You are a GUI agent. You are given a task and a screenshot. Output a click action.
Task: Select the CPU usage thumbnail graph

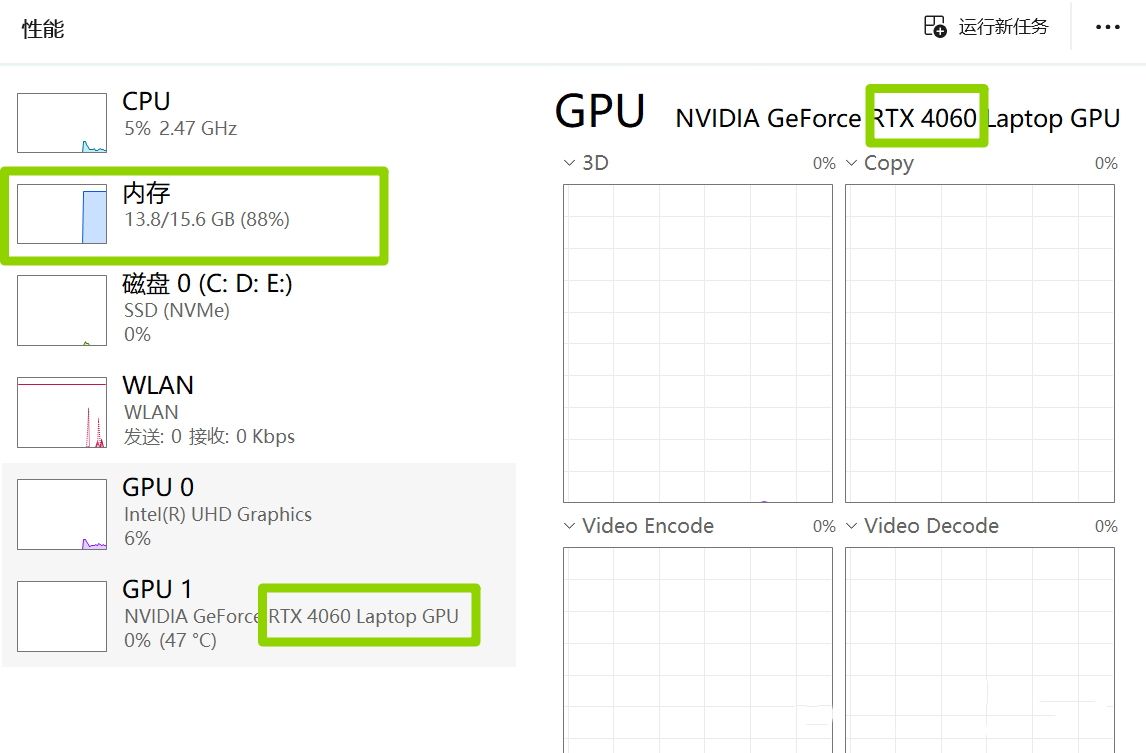[x=62, y=123]
